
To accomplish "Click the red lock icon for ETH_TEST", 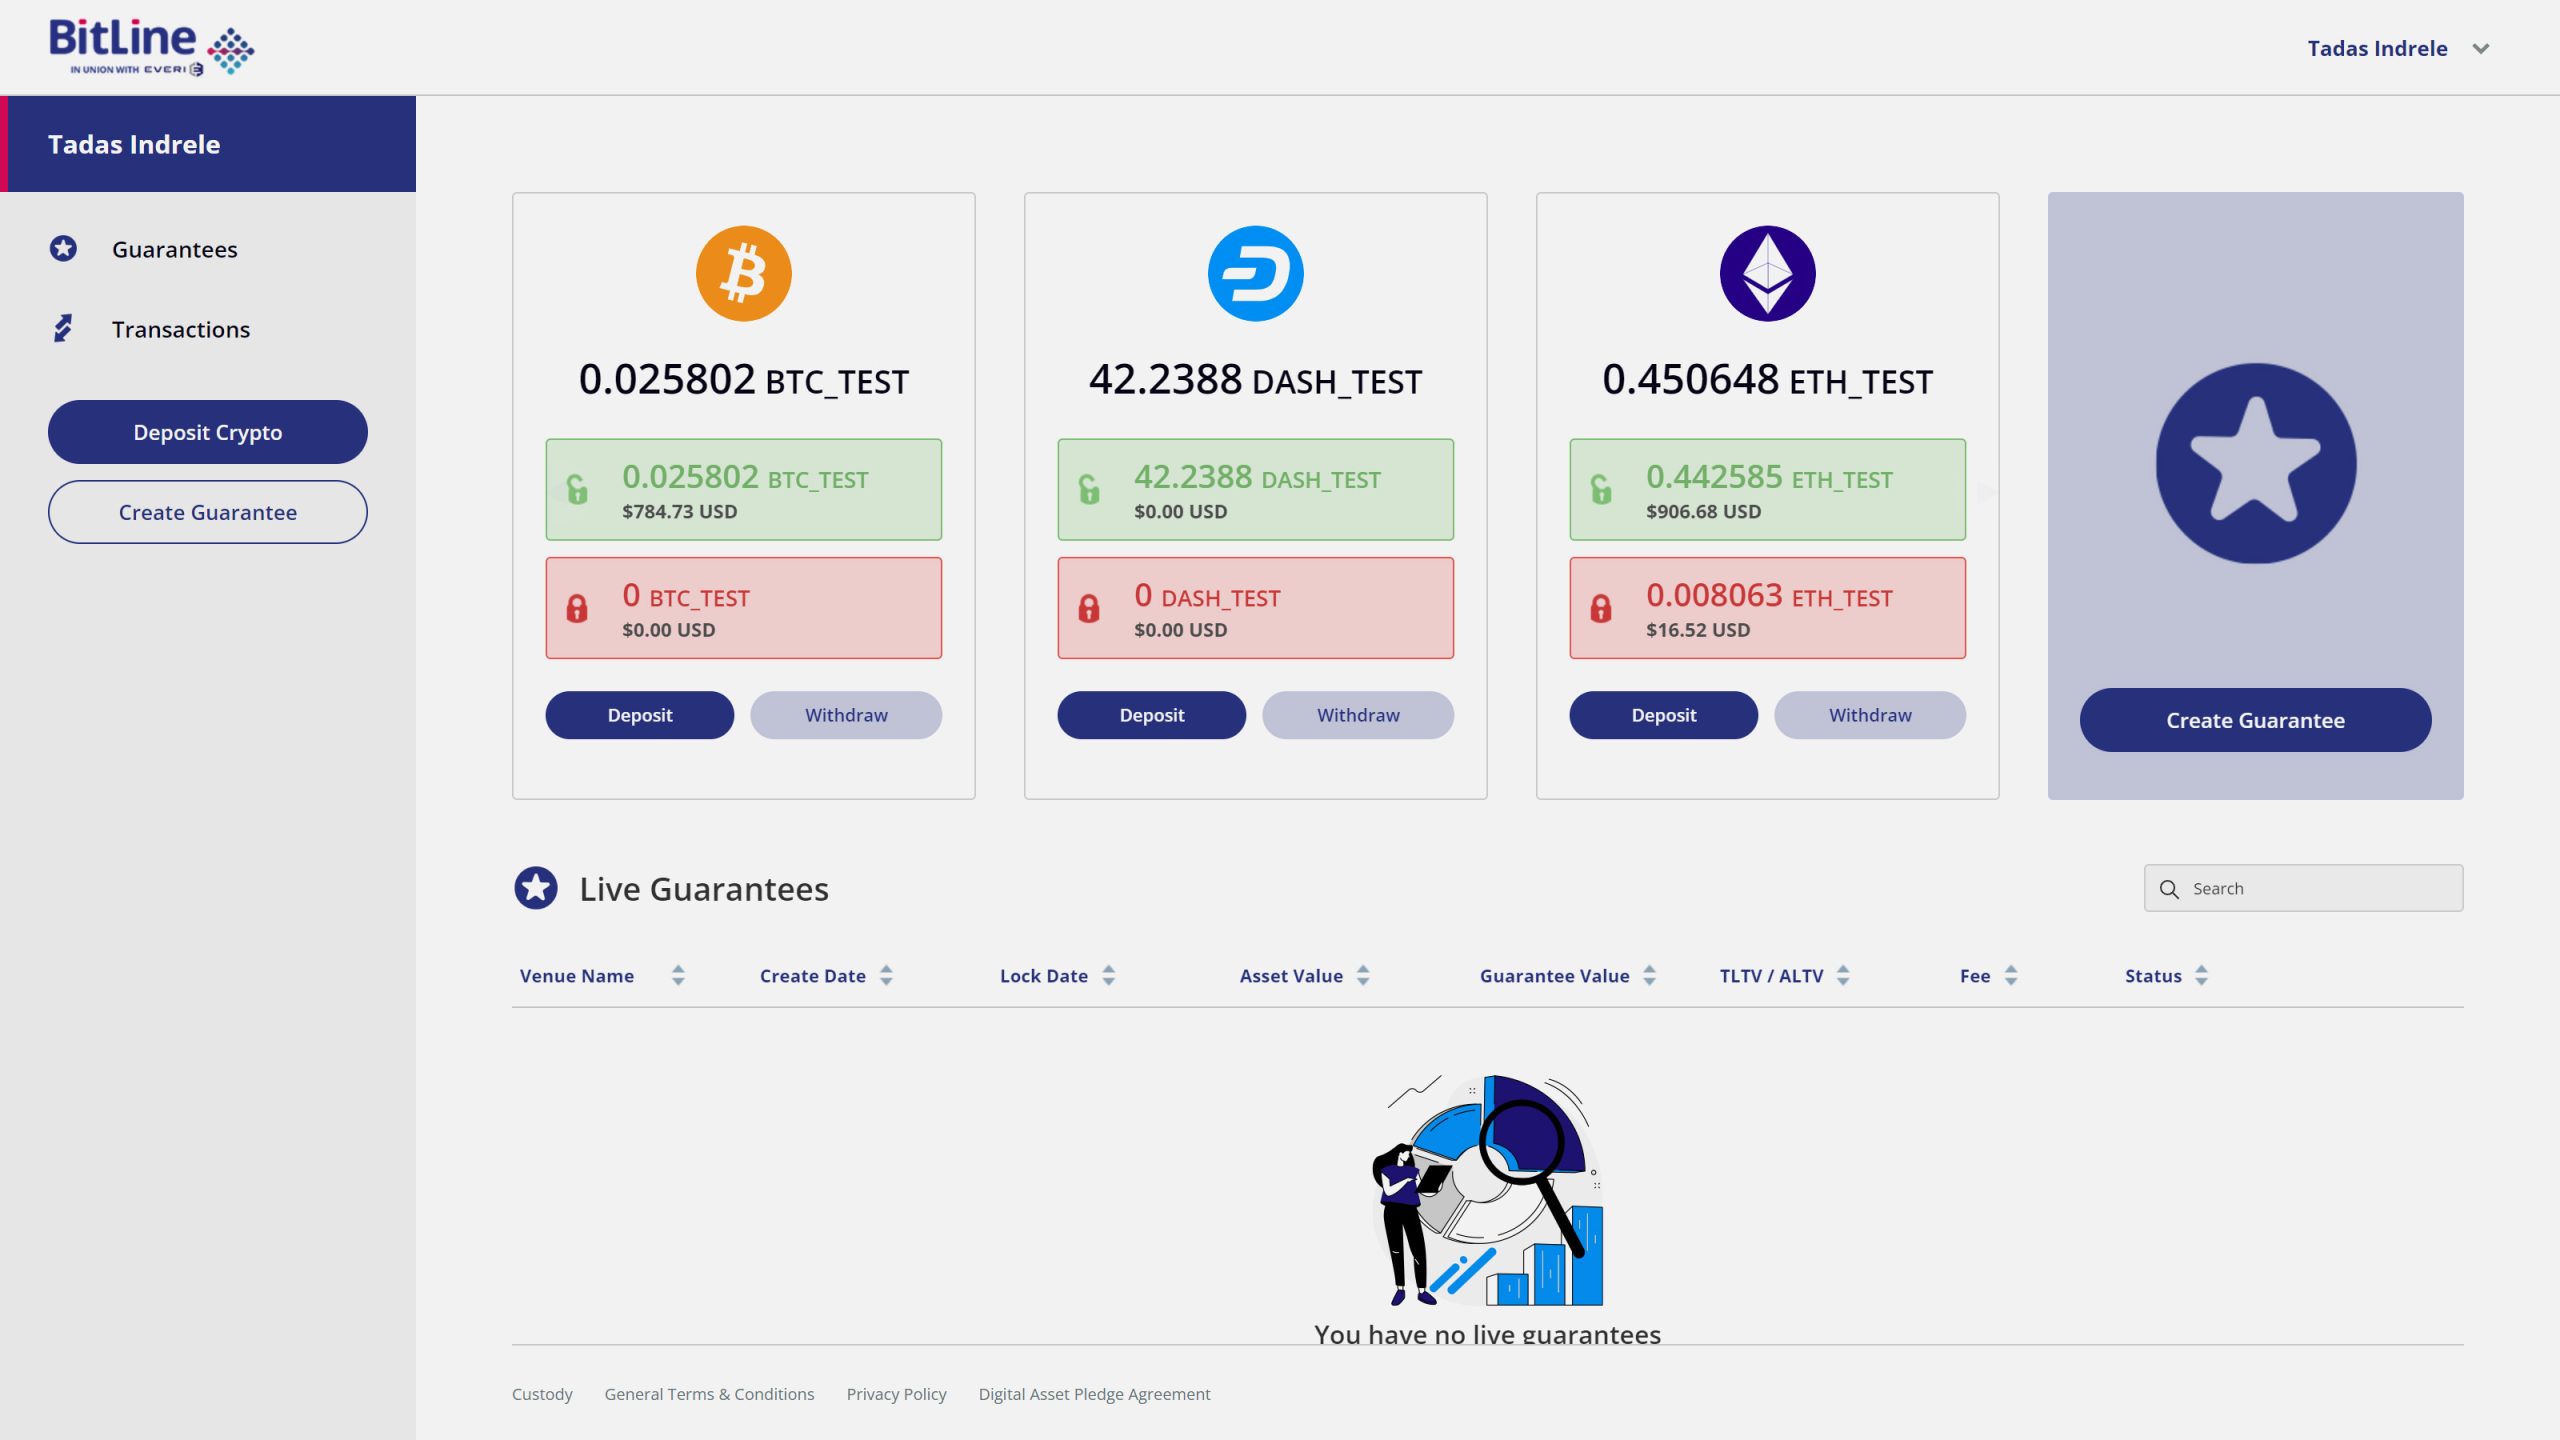I will (1600, 608).
